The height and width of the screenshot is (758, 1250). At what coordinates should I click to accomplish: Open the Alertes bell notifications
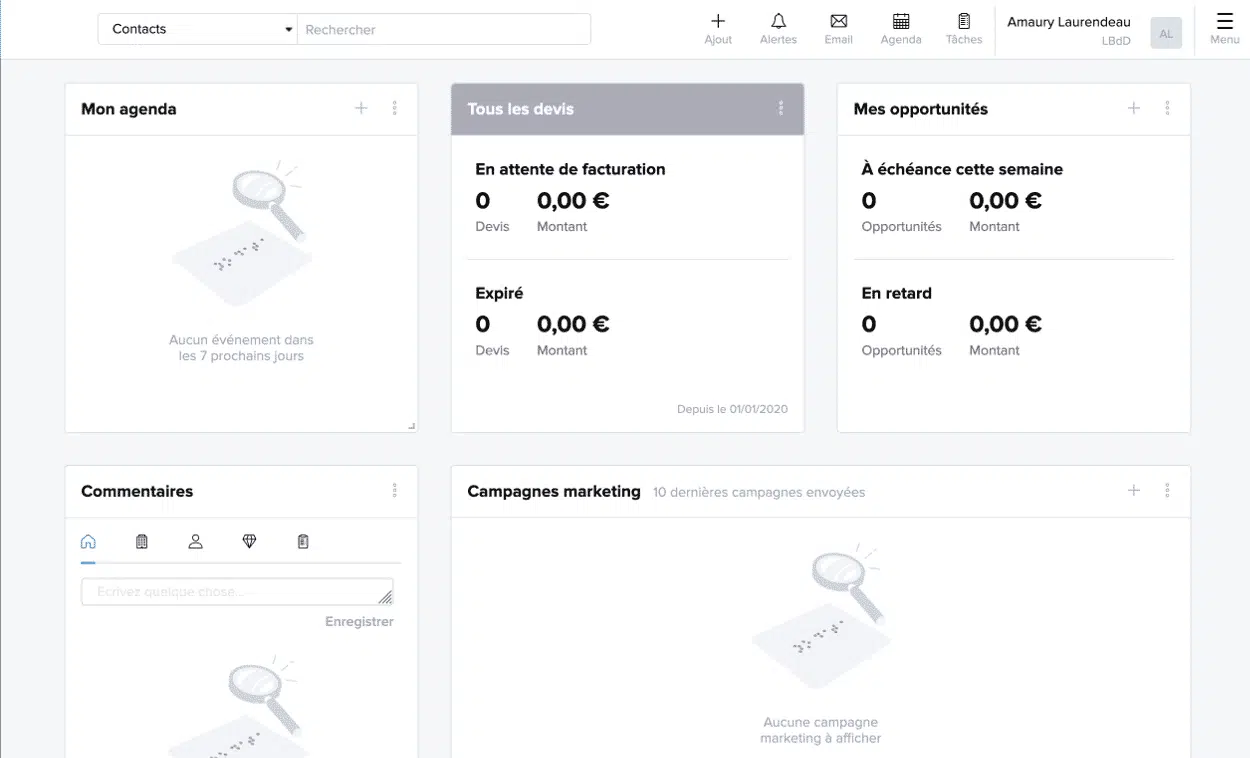point(778,28)
